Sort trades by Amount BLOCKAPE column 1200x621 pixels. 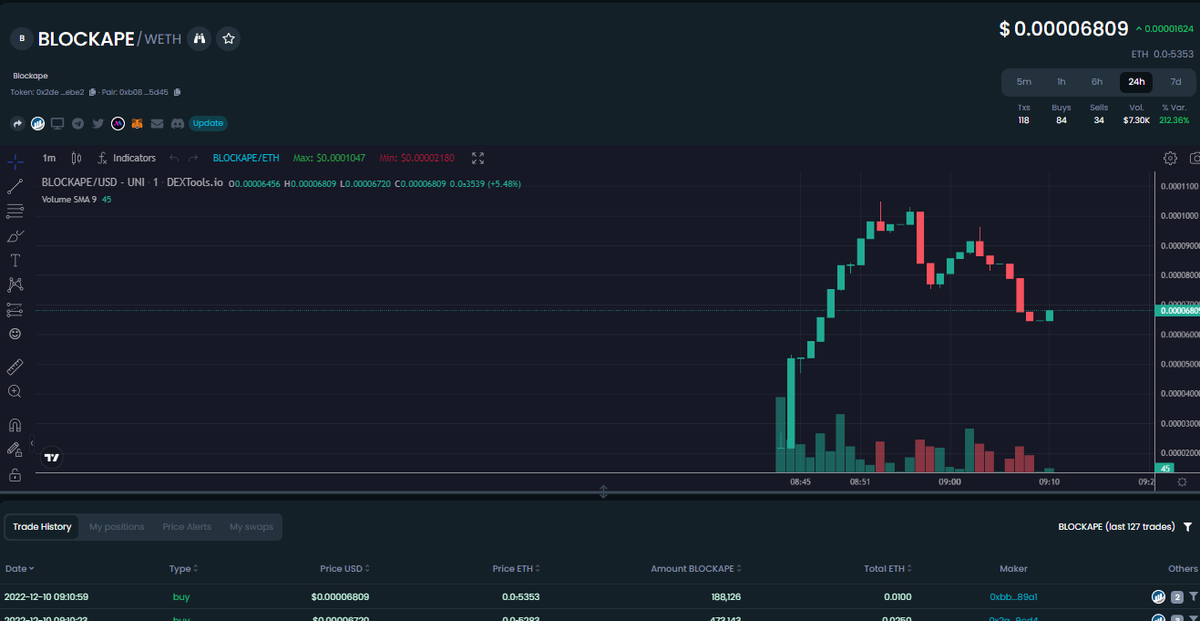coord(698,569)
